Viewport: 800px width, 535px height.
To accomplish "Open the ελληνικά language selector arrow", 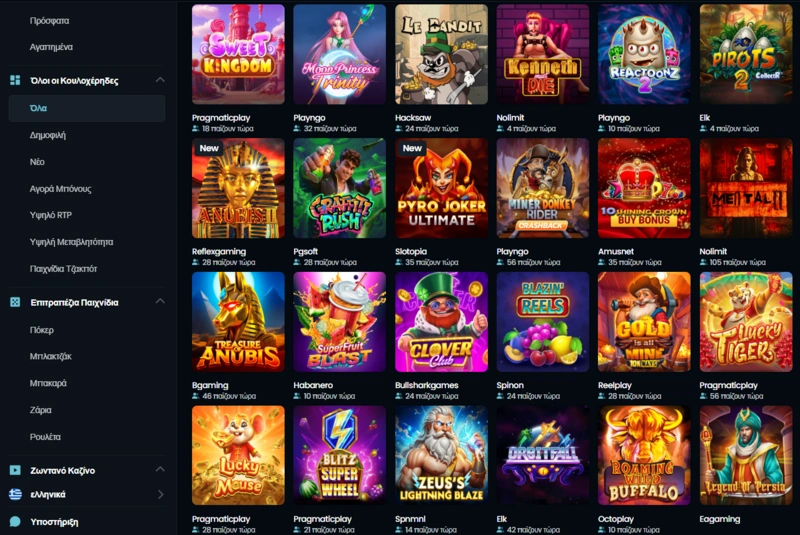I will (161, 494).
